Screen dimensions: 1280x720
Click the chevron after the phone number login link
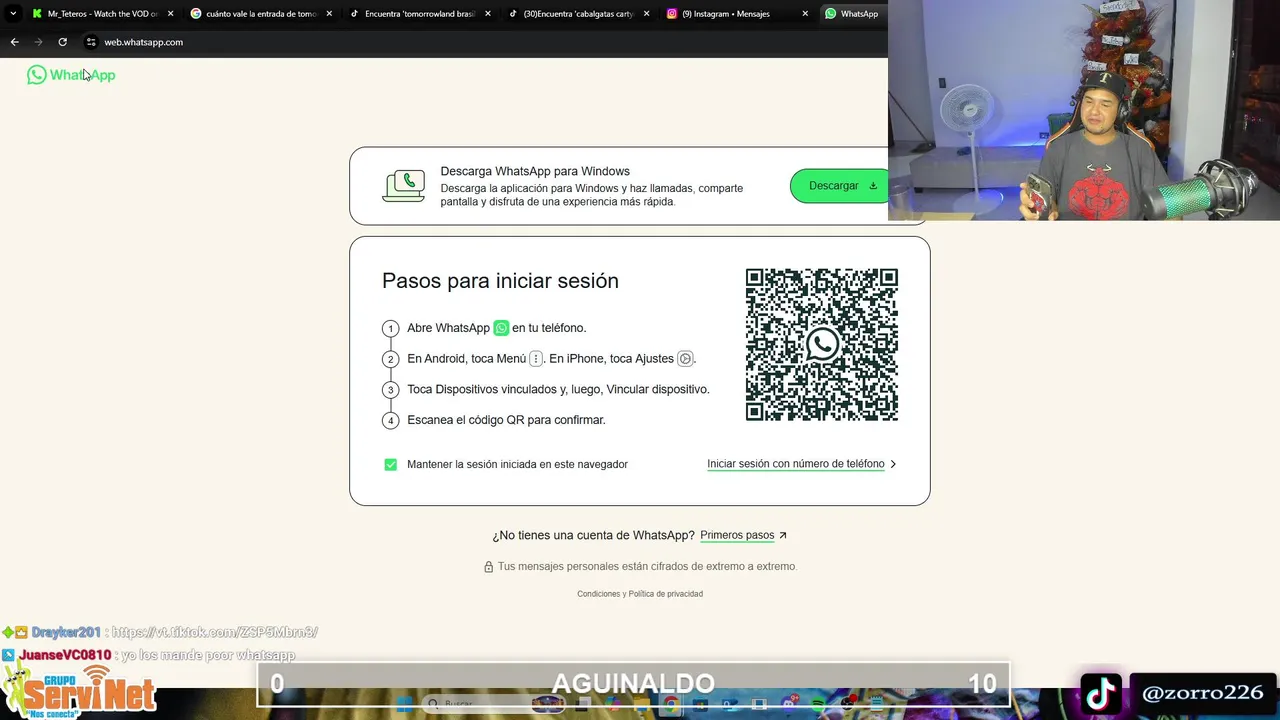(x=893, y=464)
